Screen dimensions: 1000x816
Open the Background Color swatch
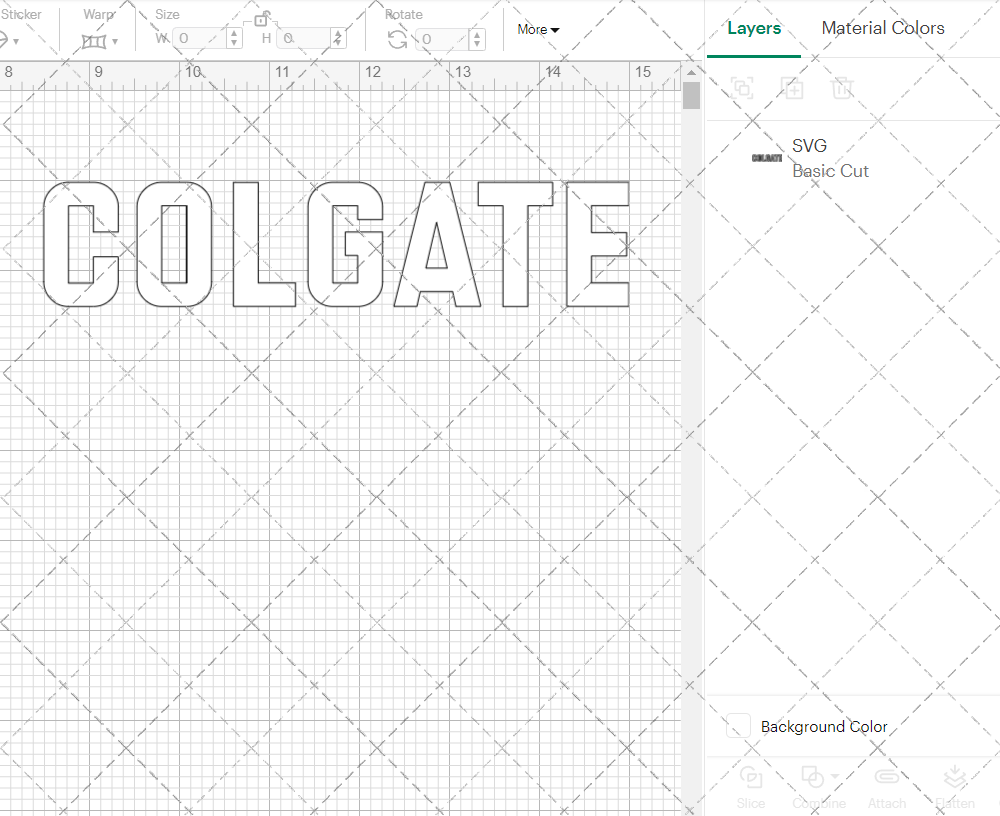[x=738, y=726]
